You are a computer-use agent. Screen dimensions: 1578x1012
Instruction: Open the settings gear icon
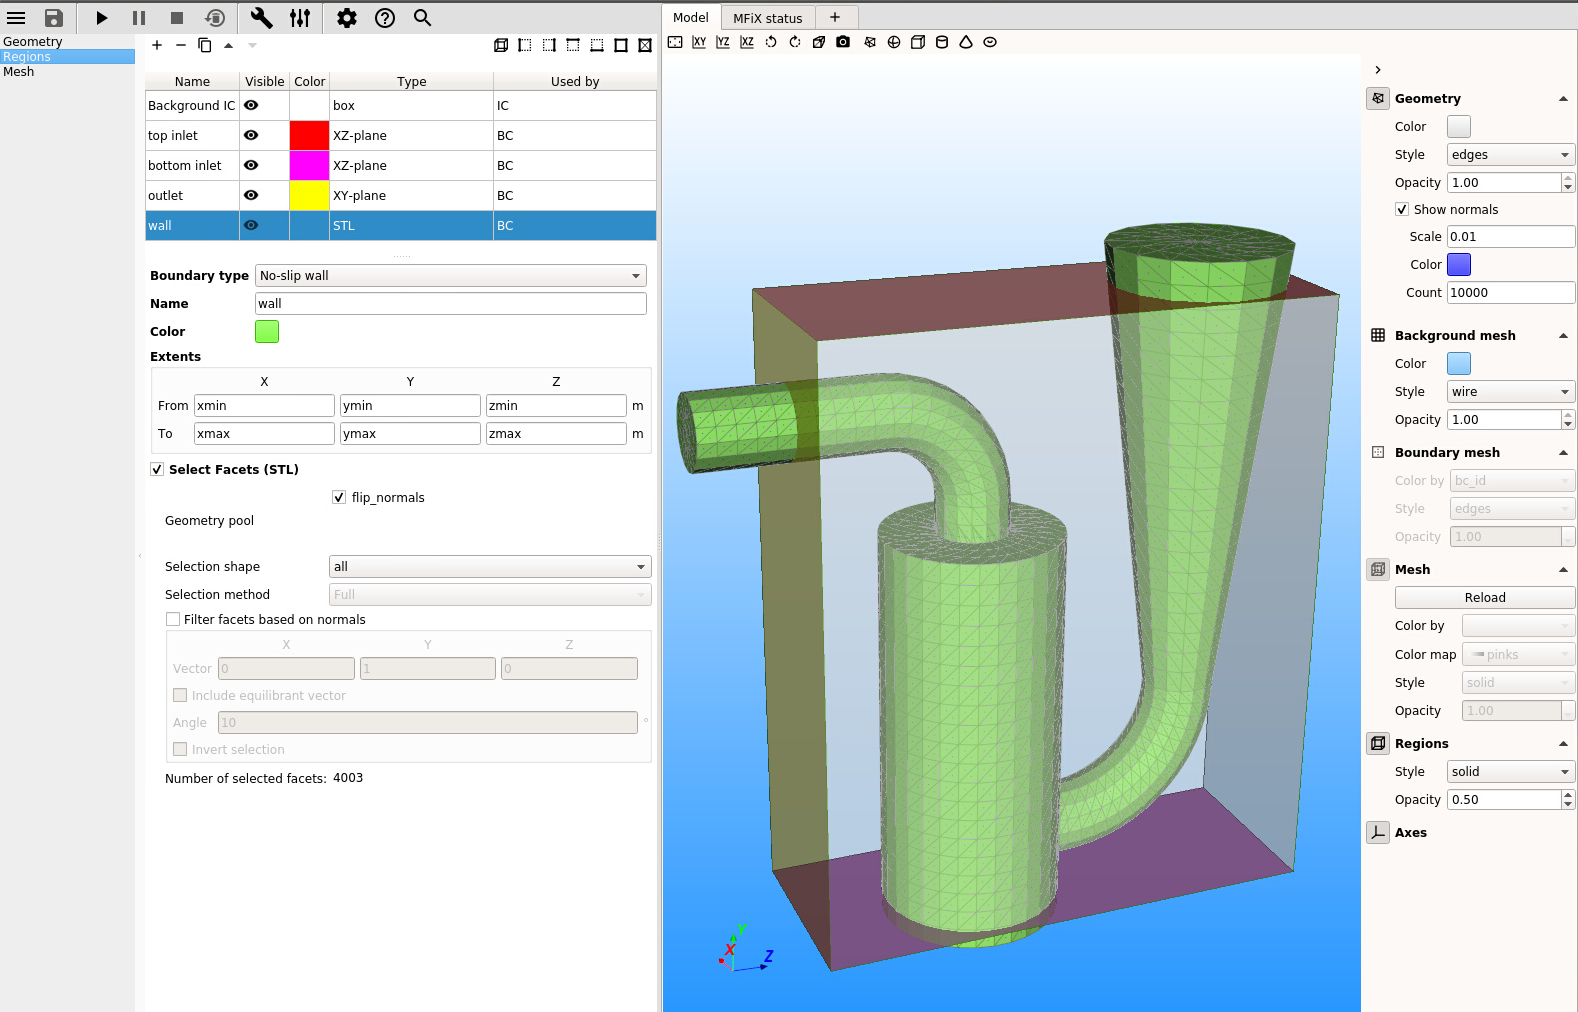point(346,18)
